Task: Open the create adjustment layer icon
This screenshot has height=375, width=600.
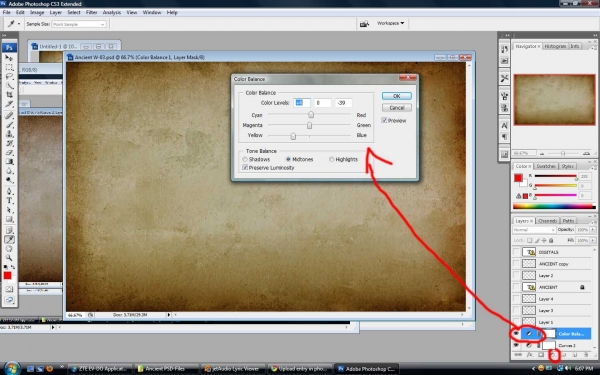Action: [553, 355]
